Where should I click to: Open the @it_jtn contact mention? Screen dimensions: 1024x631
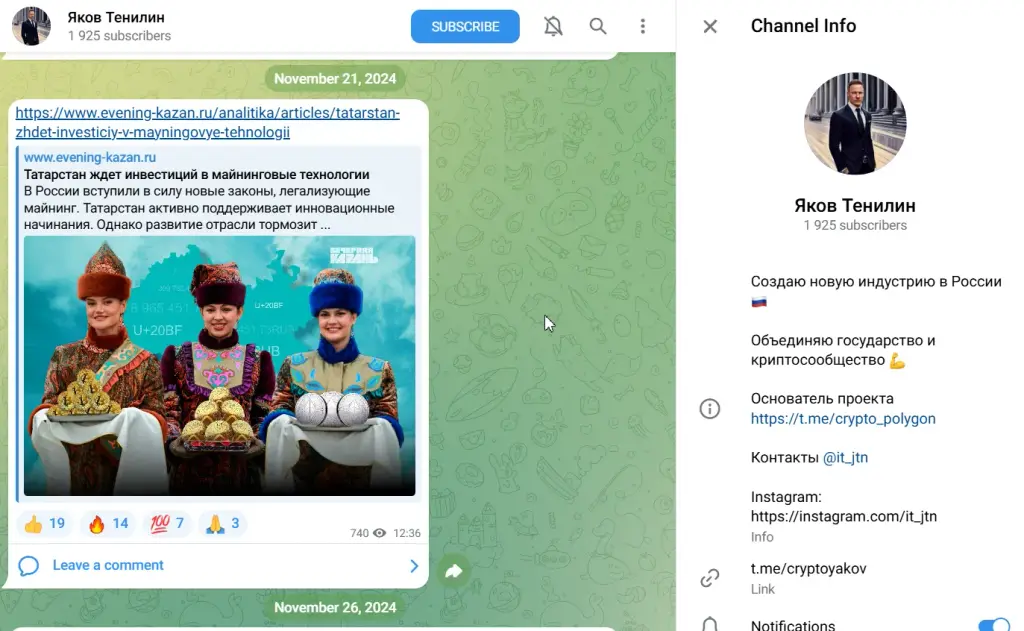coord(845,457)
